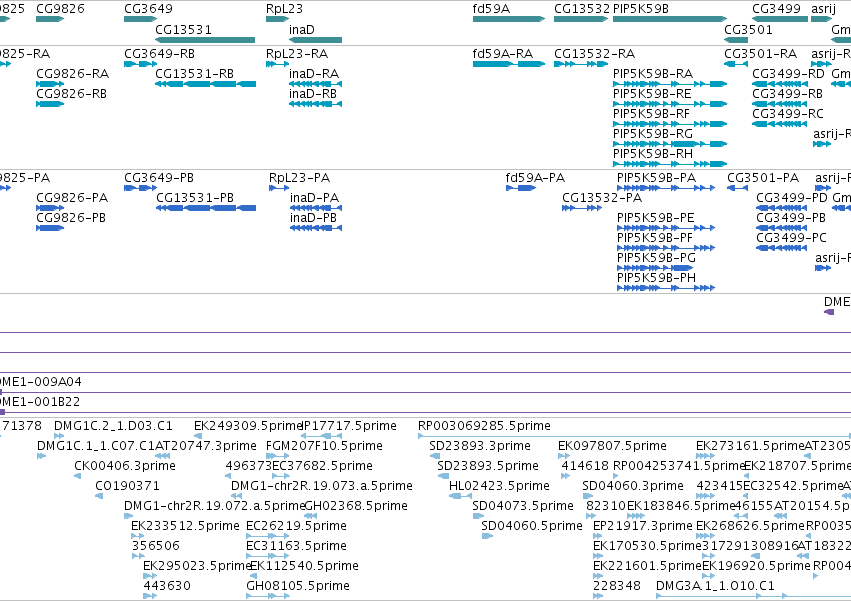Viewport: 851px width, 601px height.
Task: Click EST CO190371
Action: click(99, 496)
